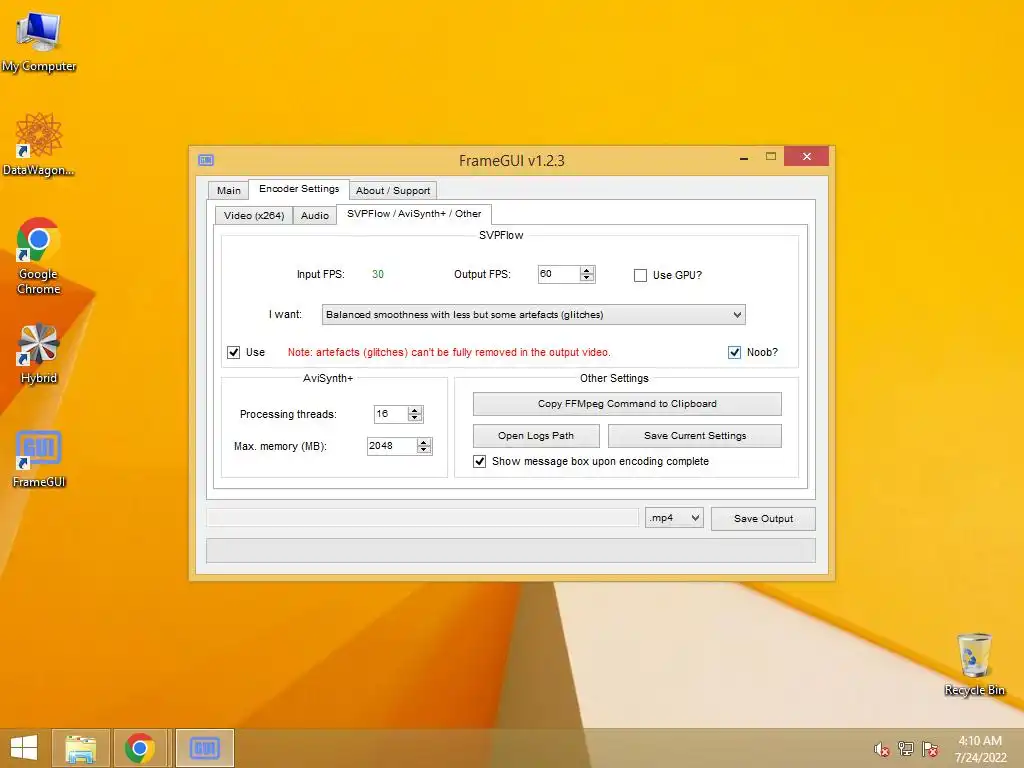Click the Save Output button
The image size is (1024, 768).
pos(763,519)
